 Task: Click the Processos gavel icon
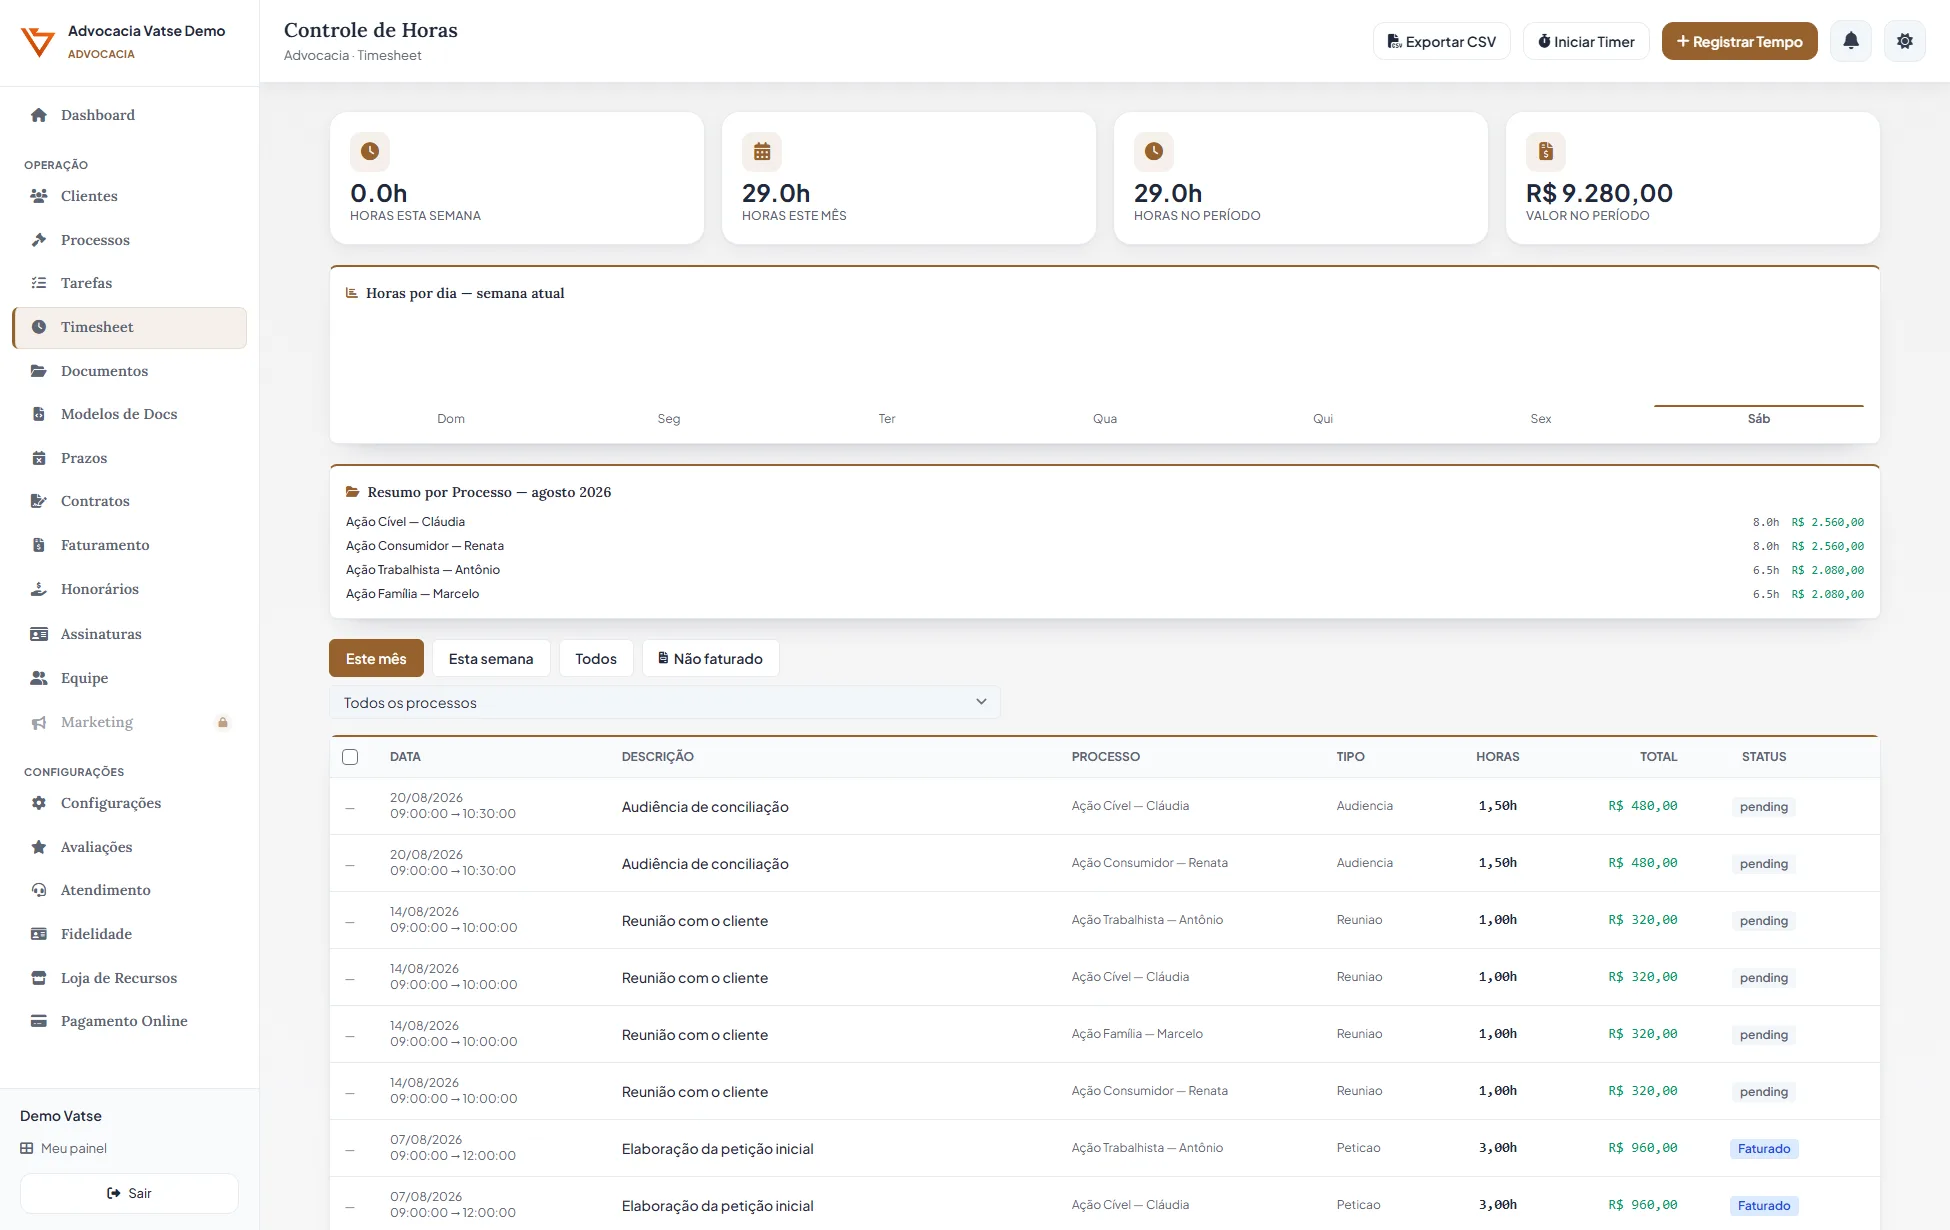39,240
